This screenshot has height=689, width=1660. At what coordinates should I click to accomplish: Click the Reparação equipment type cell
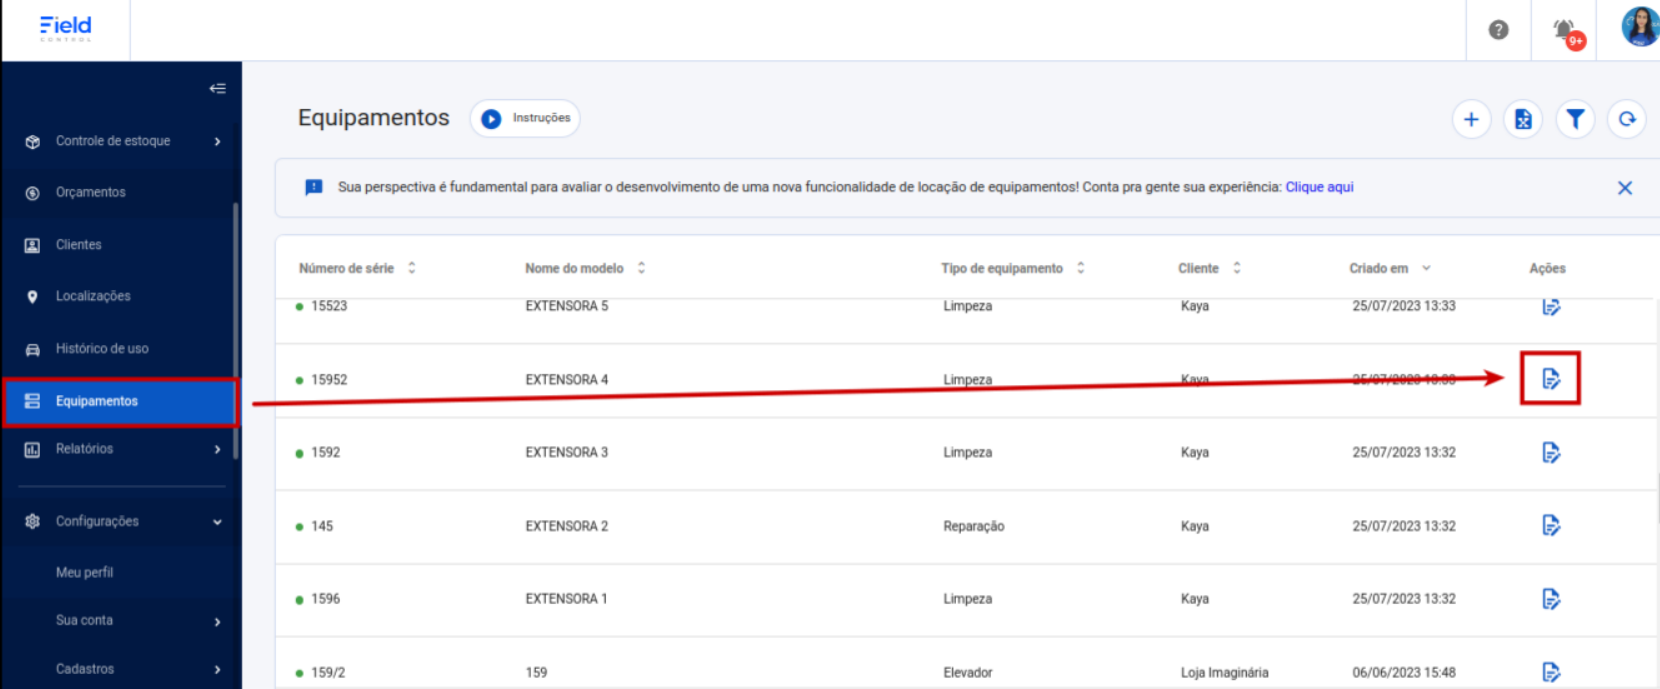pyautogui.click(x=973, y=526)
